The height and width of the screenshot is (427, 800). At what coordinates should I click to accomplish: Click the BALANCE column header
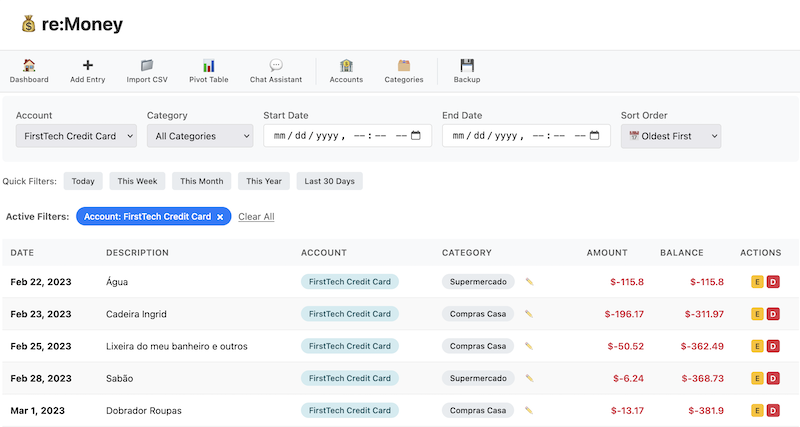click(x=682, y=253)
